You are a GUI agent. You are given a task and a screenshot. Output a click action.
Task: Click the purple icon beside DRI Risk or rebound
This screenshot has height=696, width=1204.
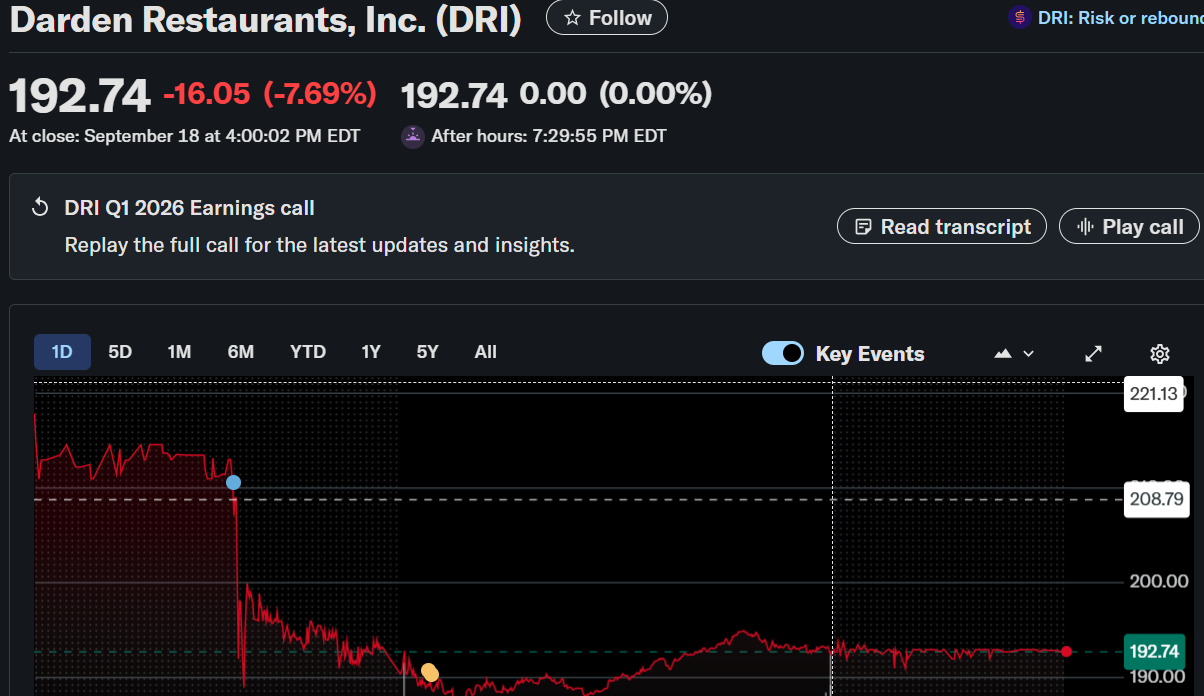coord(1019,17)
